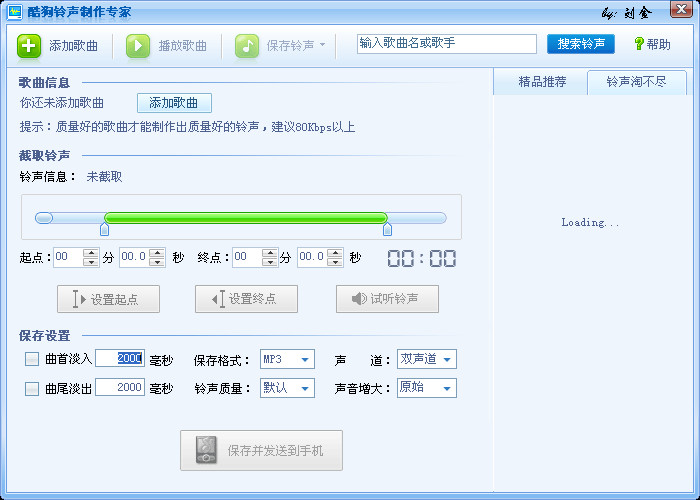Select the 铃声淘不尽 tab
The image size is (700, 500).
[x=637, y=82]
